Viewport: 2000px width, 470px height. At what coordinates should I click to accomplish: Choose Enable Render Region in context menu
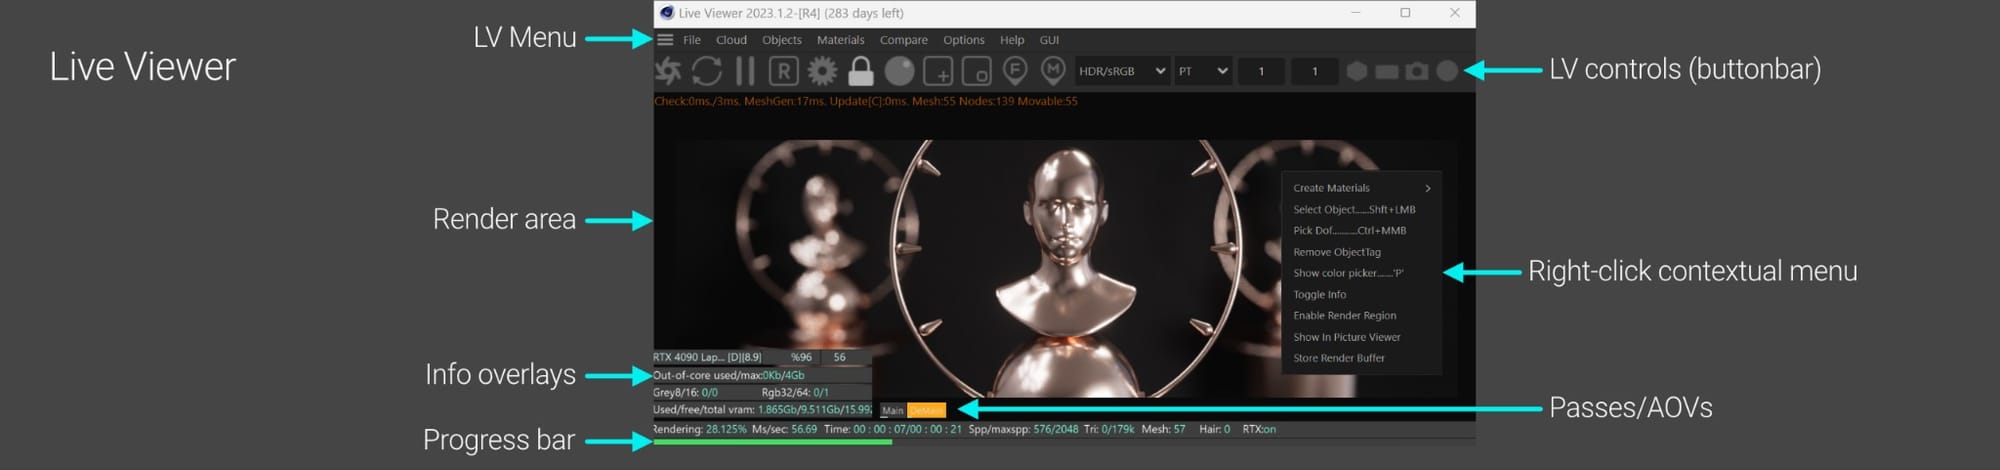pos(1361,315)
